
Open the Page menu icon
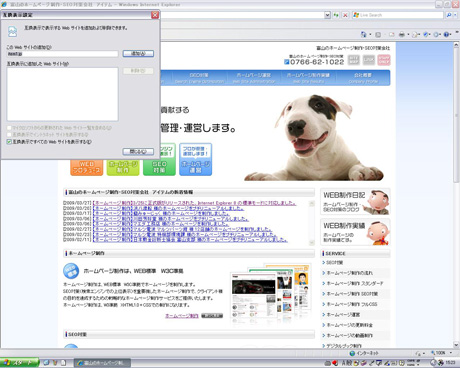415,34
